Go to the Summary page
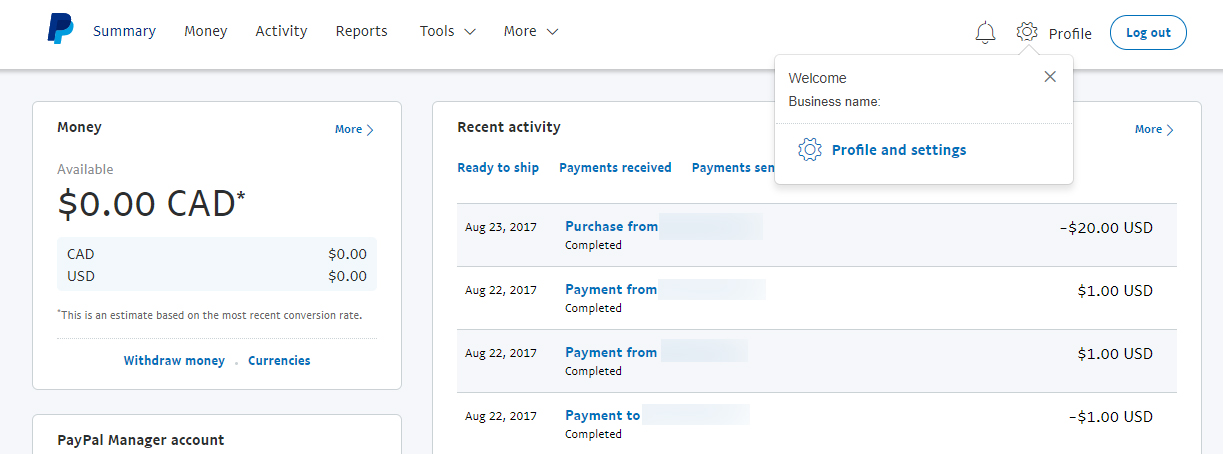1223x454 pixels. click(x=124, y=31)
